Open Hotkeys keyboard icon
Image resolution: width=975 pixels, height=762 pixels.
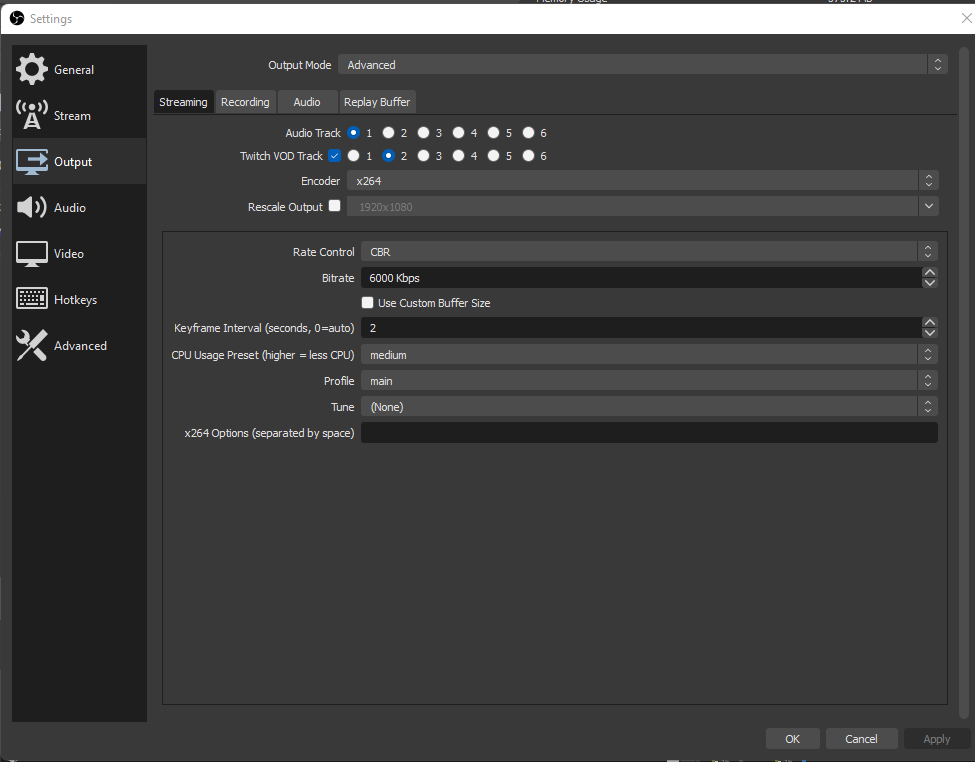point(32,299)
